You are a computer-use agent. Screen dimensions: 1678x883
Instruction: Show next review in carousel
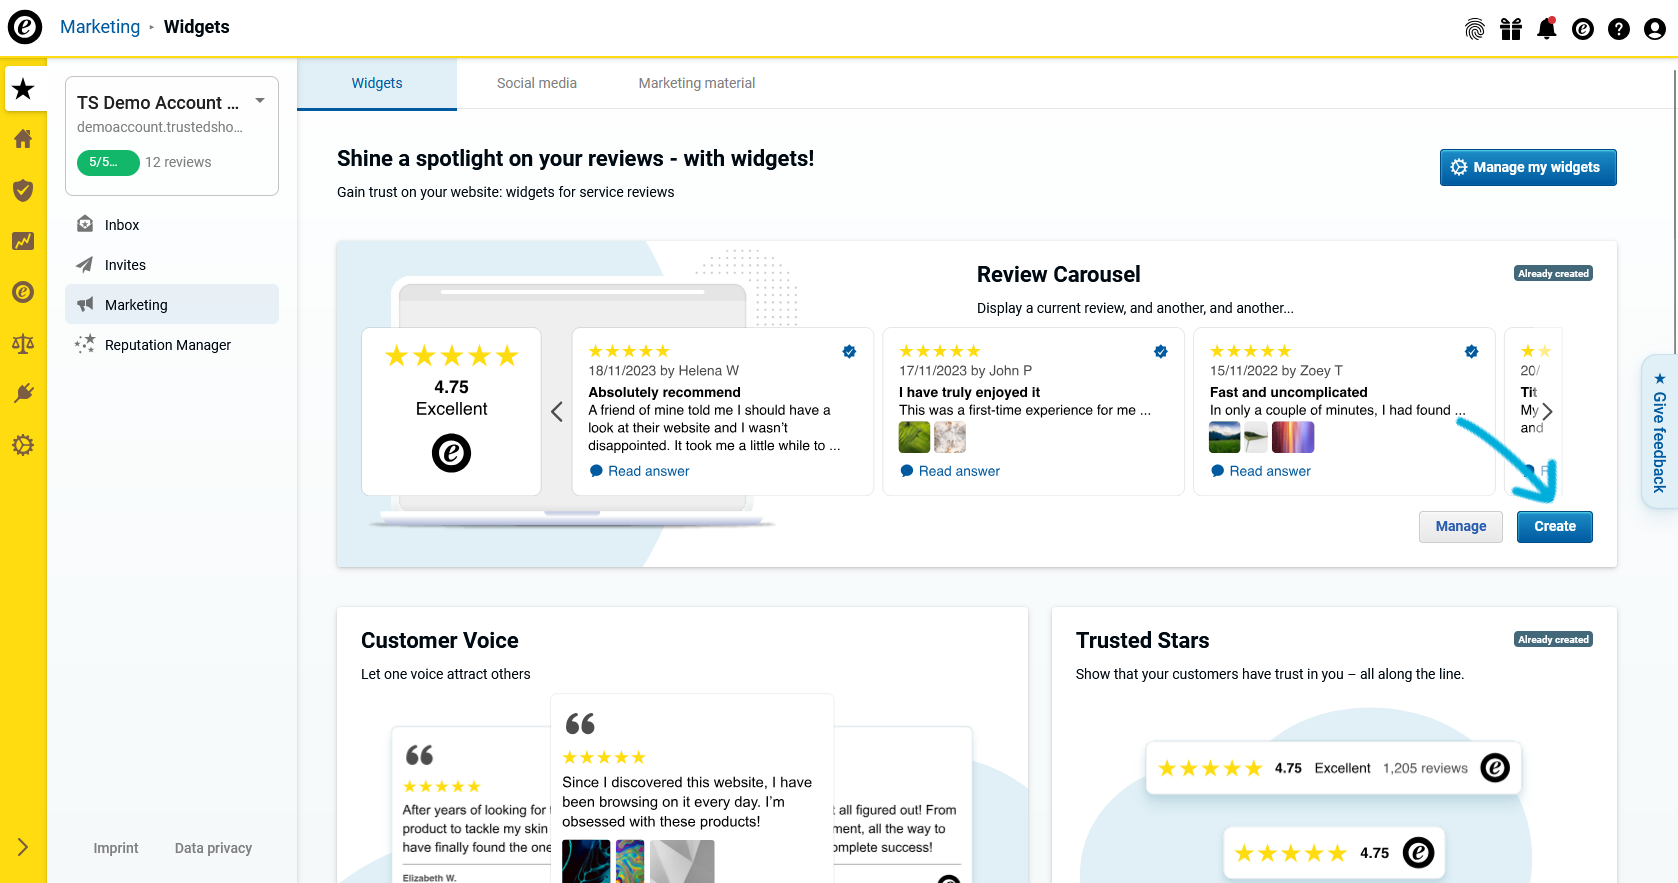1547,411
